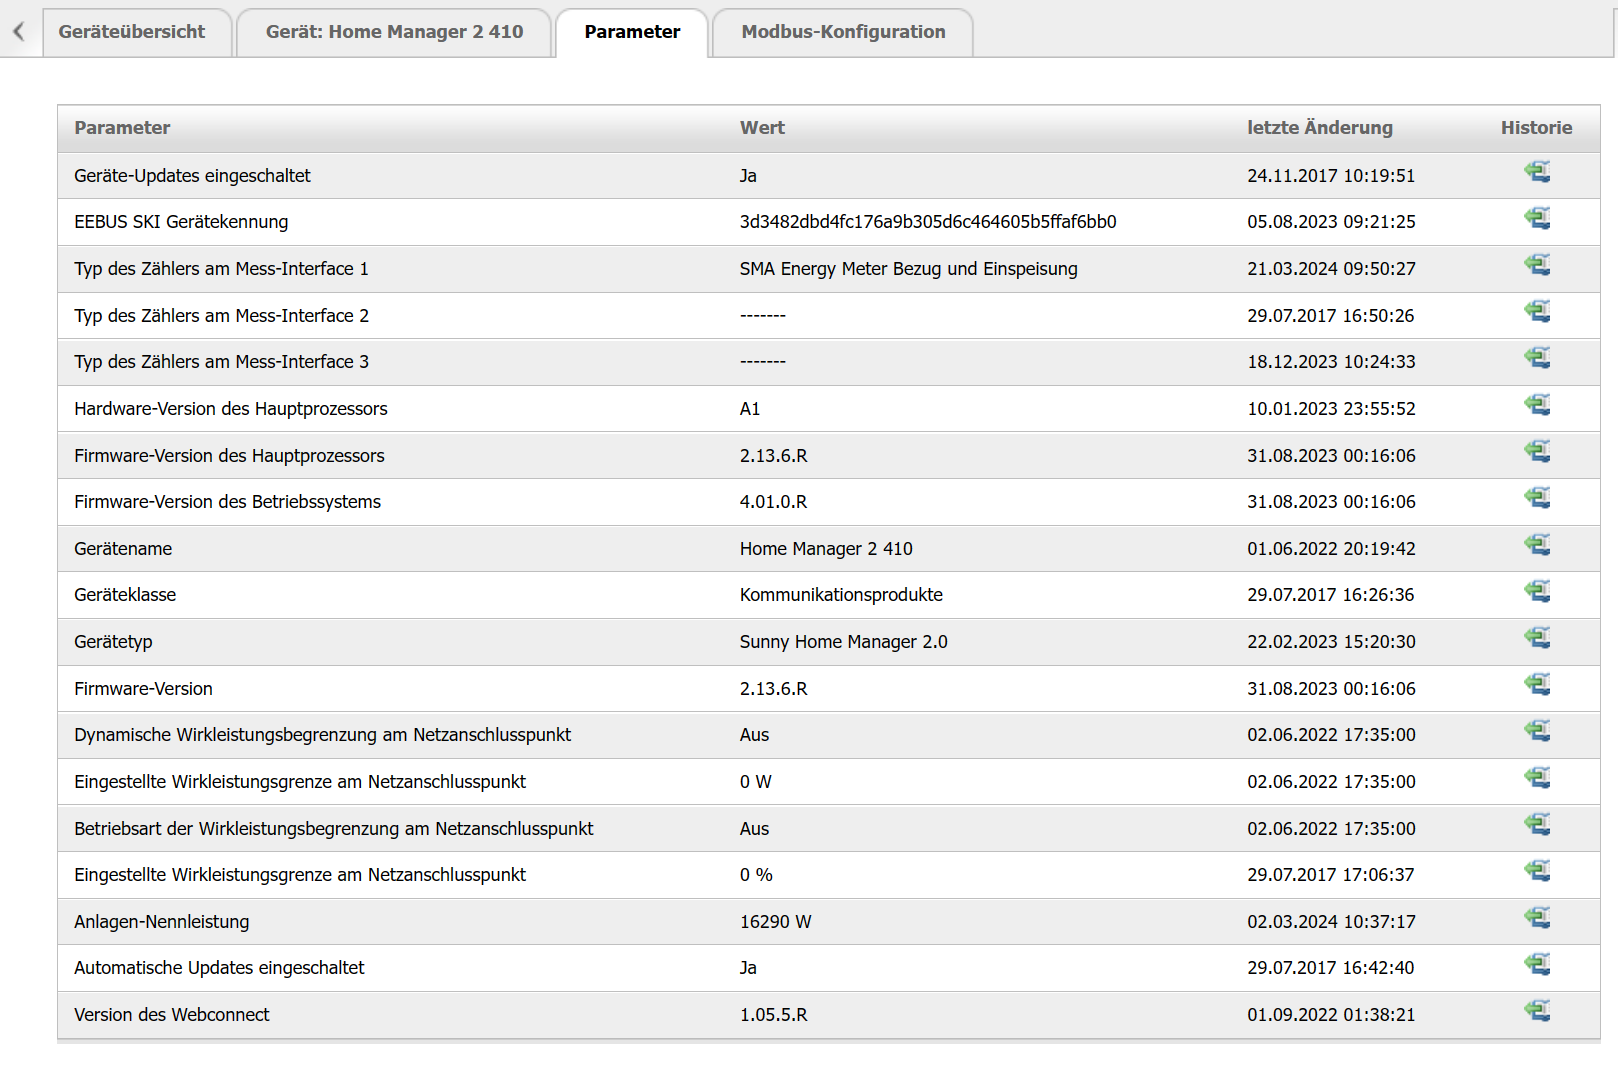Click the label Geräteklasse
The height and width of the screenshot is (1083, 1618).
tap(125, 595)
